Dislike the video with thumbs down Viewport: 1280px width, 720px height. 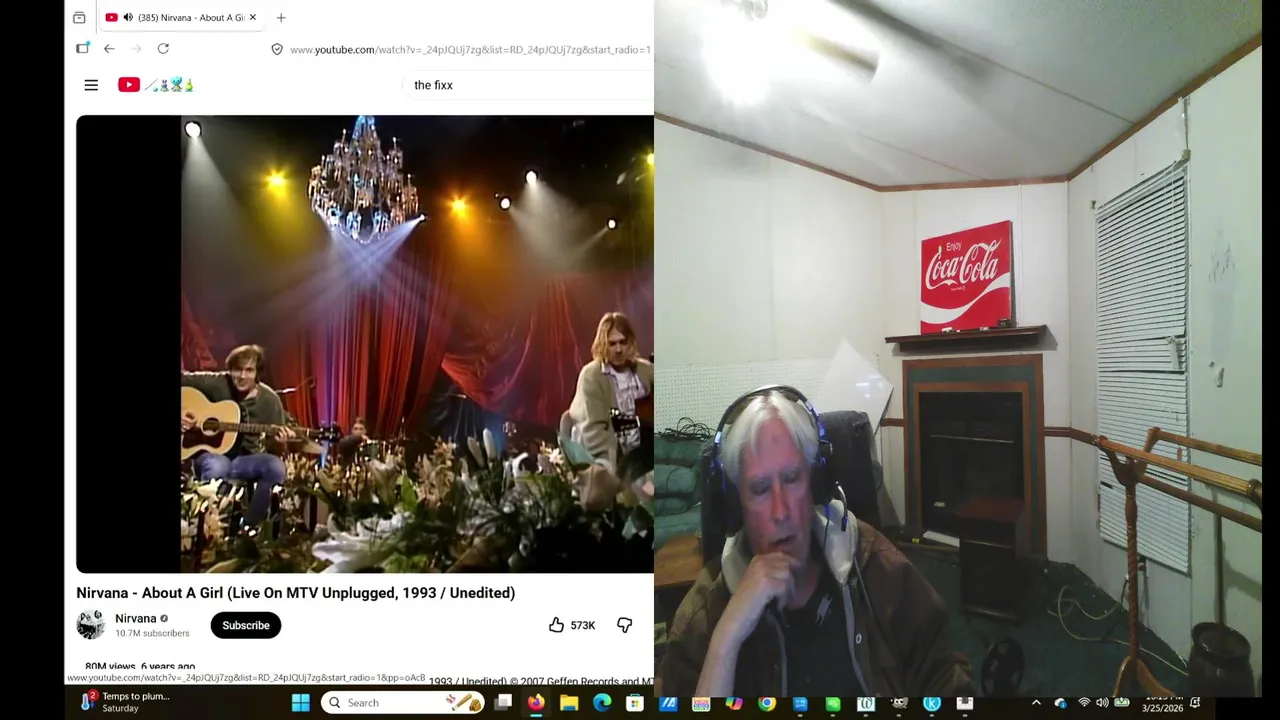[624, 625]
